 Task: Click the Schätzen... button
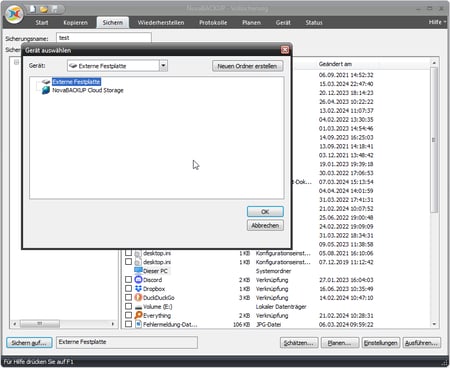[x=299, y=343]
